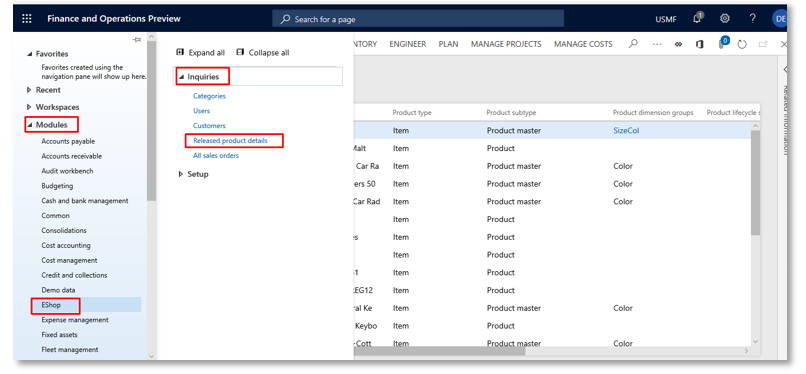Viewport: 806px width, 374px height.
Task: Select the Audit workbench module
Action: tap(67, 171)
